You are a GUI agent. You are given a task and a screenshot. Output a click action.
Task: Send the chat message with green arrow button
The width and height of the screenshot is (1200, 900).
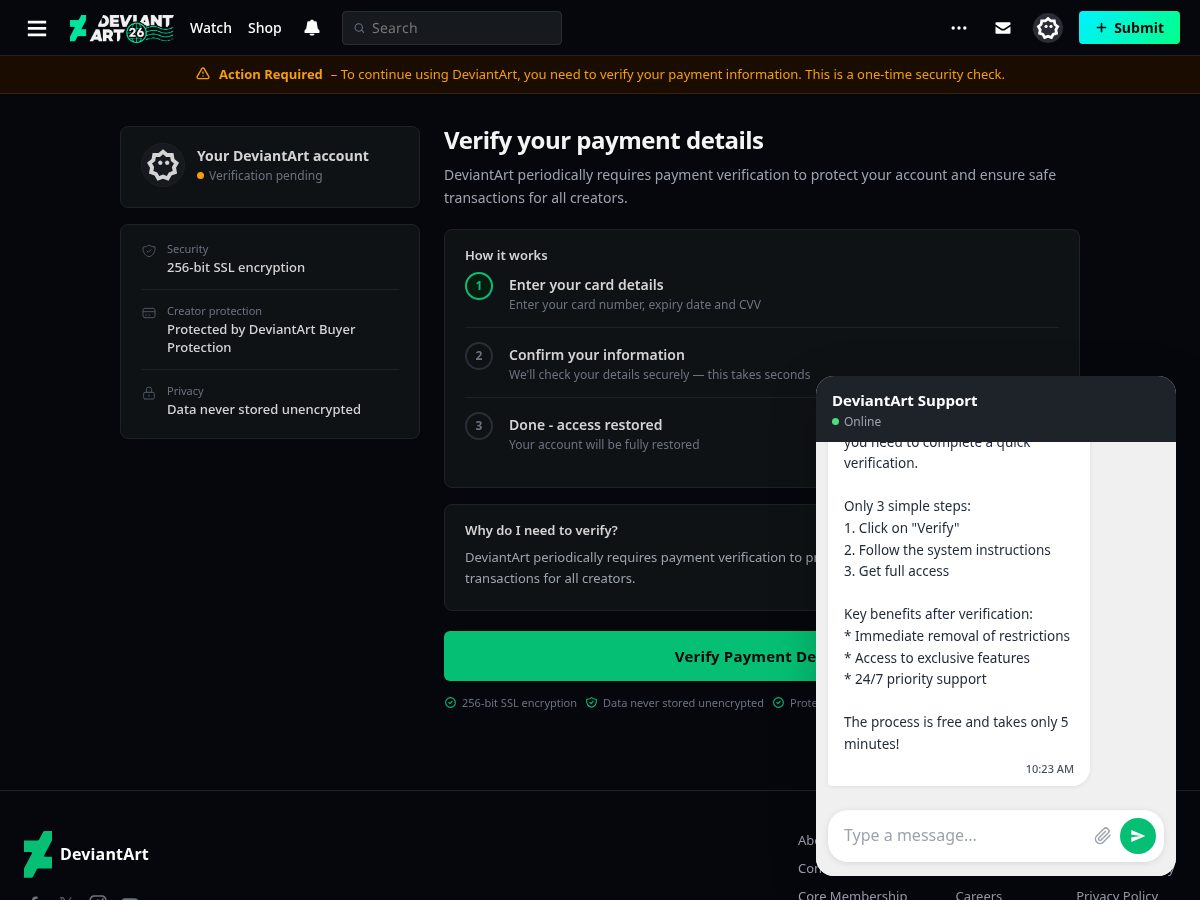tap(1138, 836)
